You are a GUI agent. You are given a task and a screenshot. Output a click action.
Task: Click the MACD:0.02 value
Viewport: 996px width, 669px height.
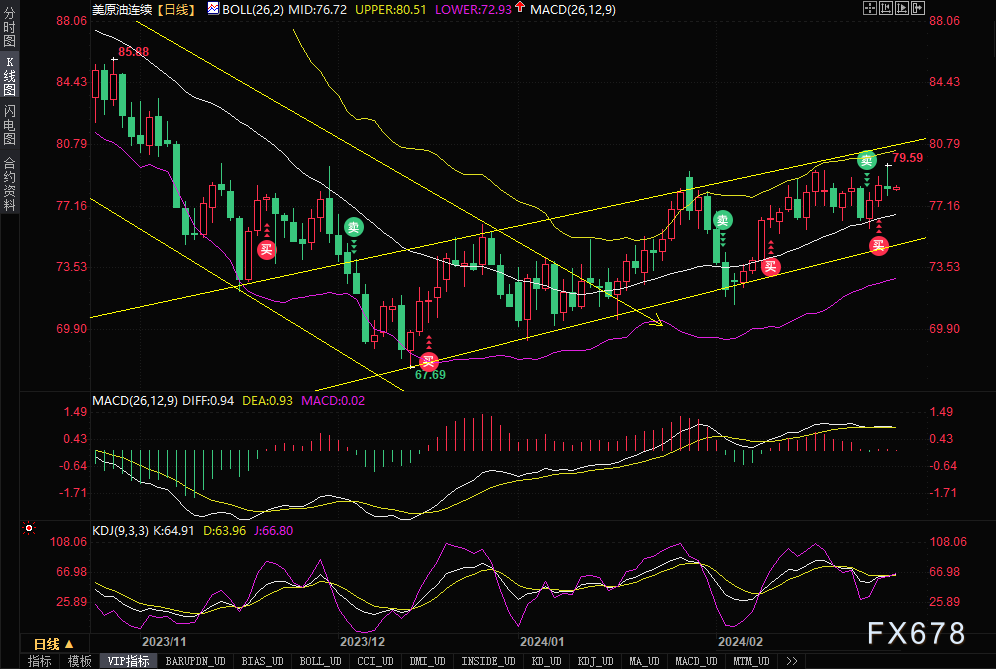(333, 401)
